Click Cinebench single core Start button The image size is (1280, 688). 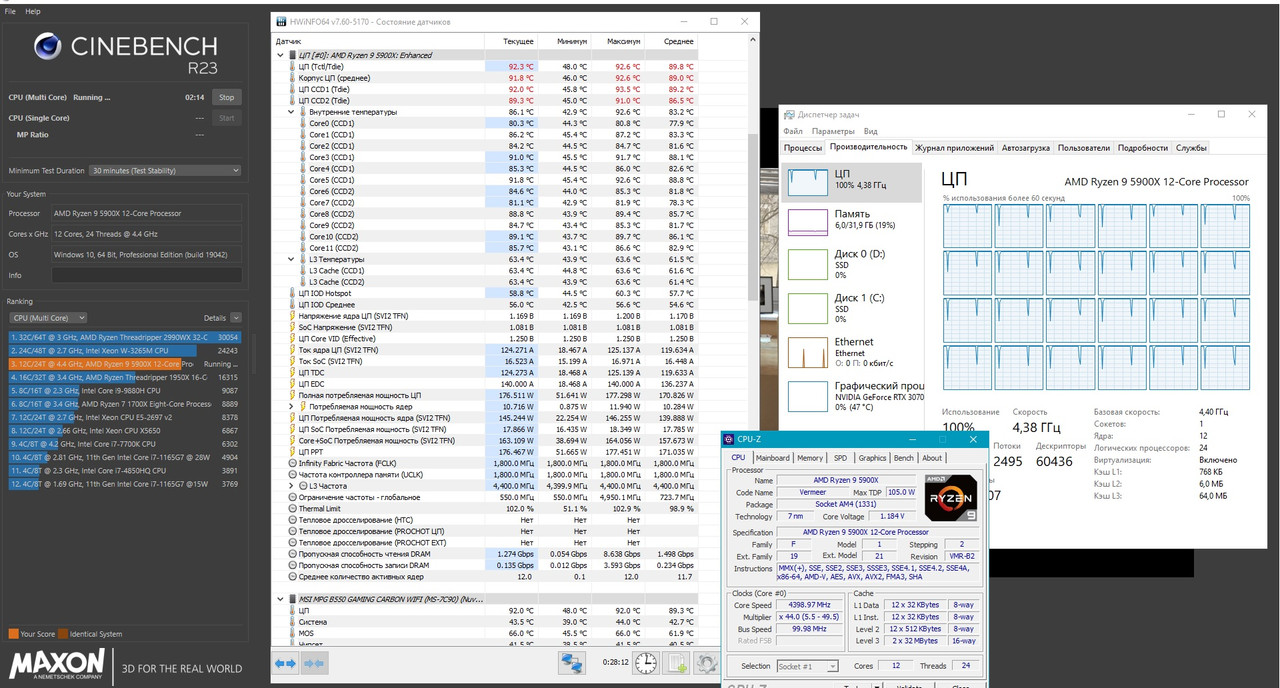coord(227,118)
